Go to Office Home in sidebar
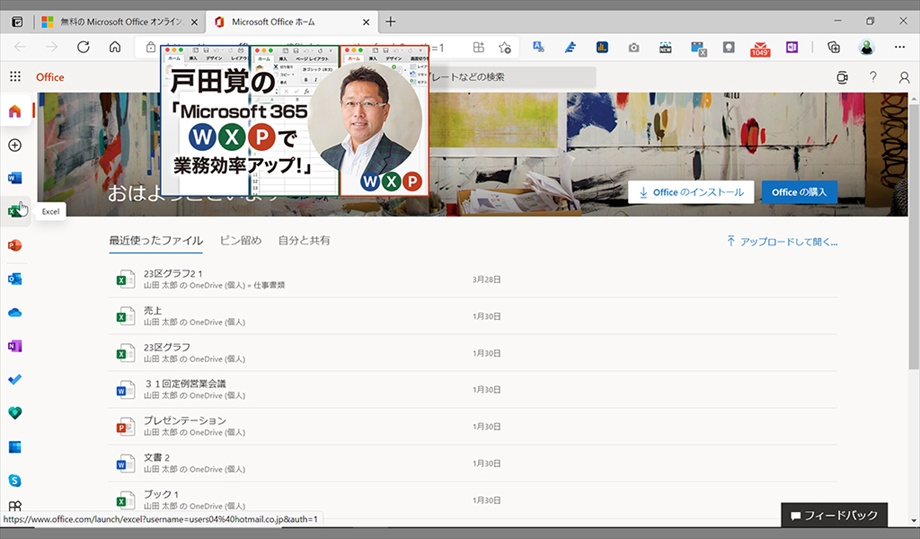The image size is (920, 539). pos(15,110)
